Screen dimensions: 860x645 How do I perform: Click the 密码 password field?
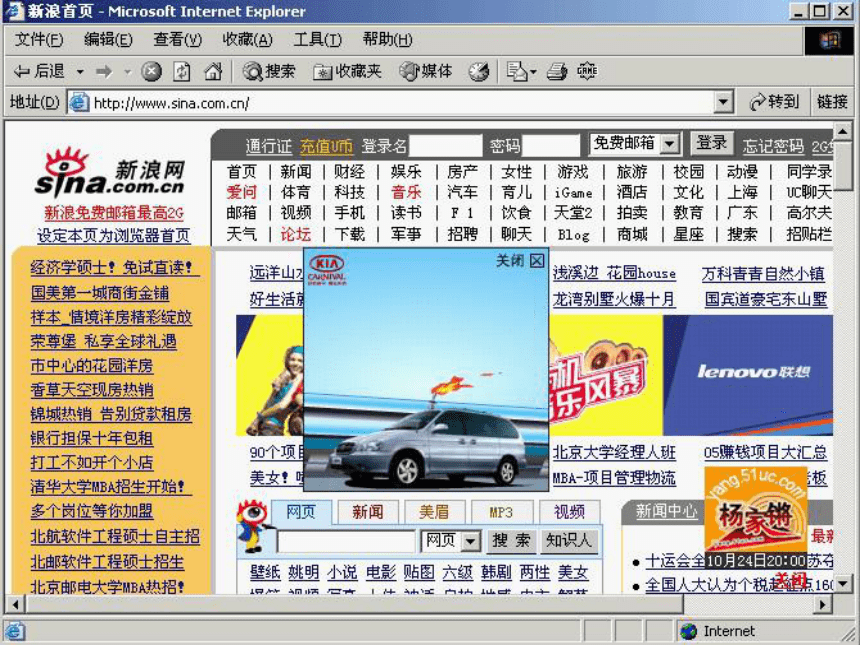coord(551,146)
